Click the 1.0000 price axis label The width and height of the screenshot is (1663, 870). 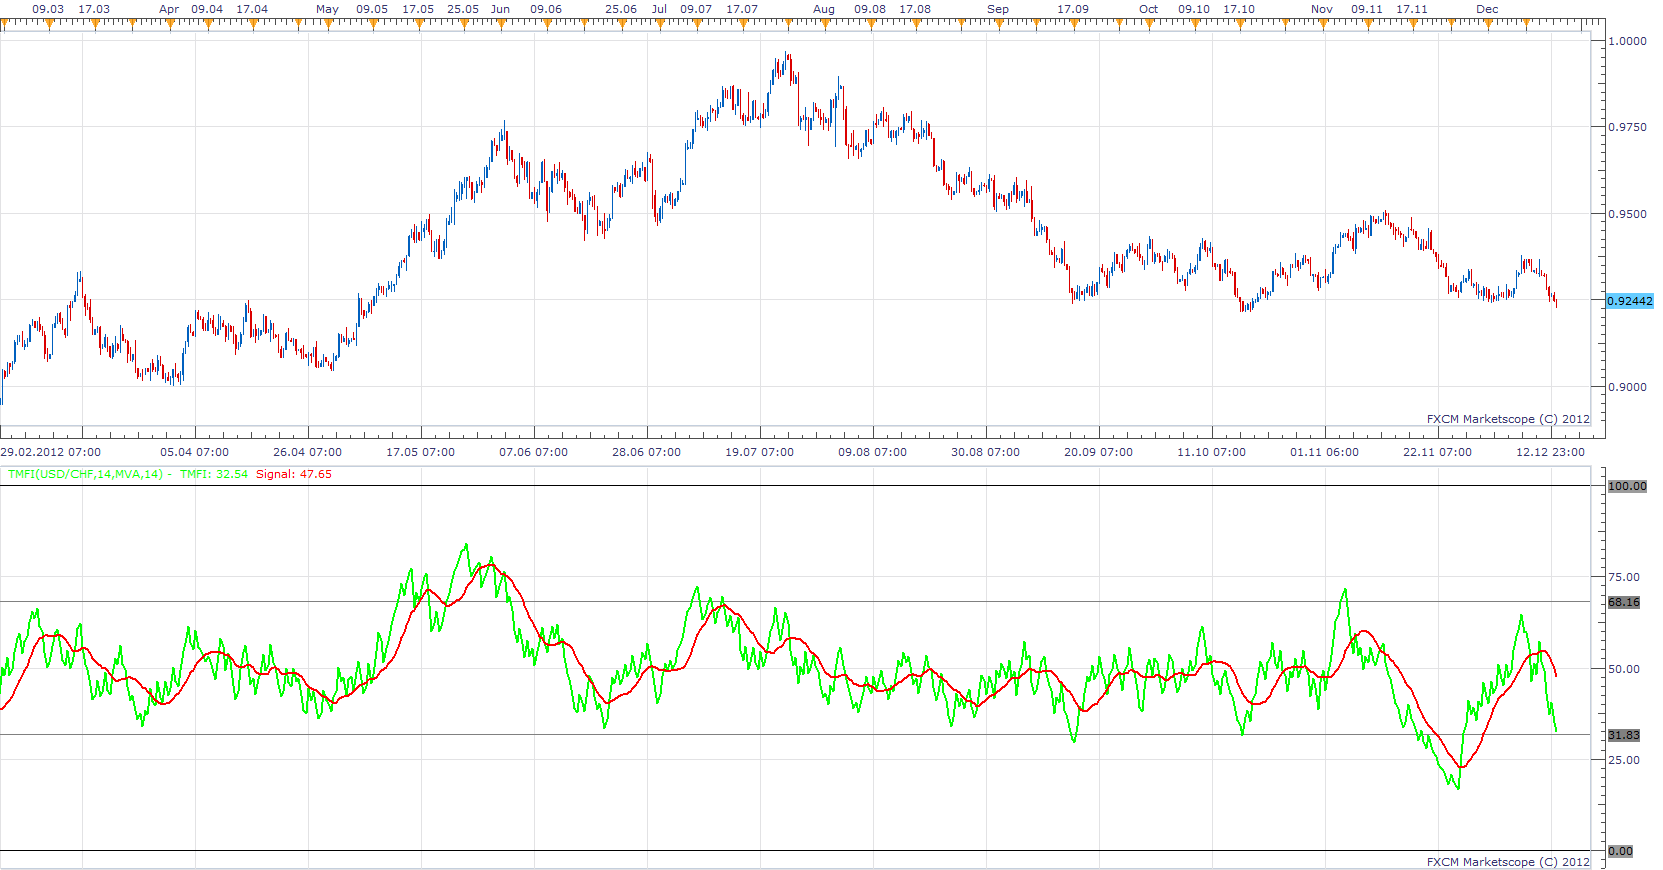click(x=1627, y=41)
